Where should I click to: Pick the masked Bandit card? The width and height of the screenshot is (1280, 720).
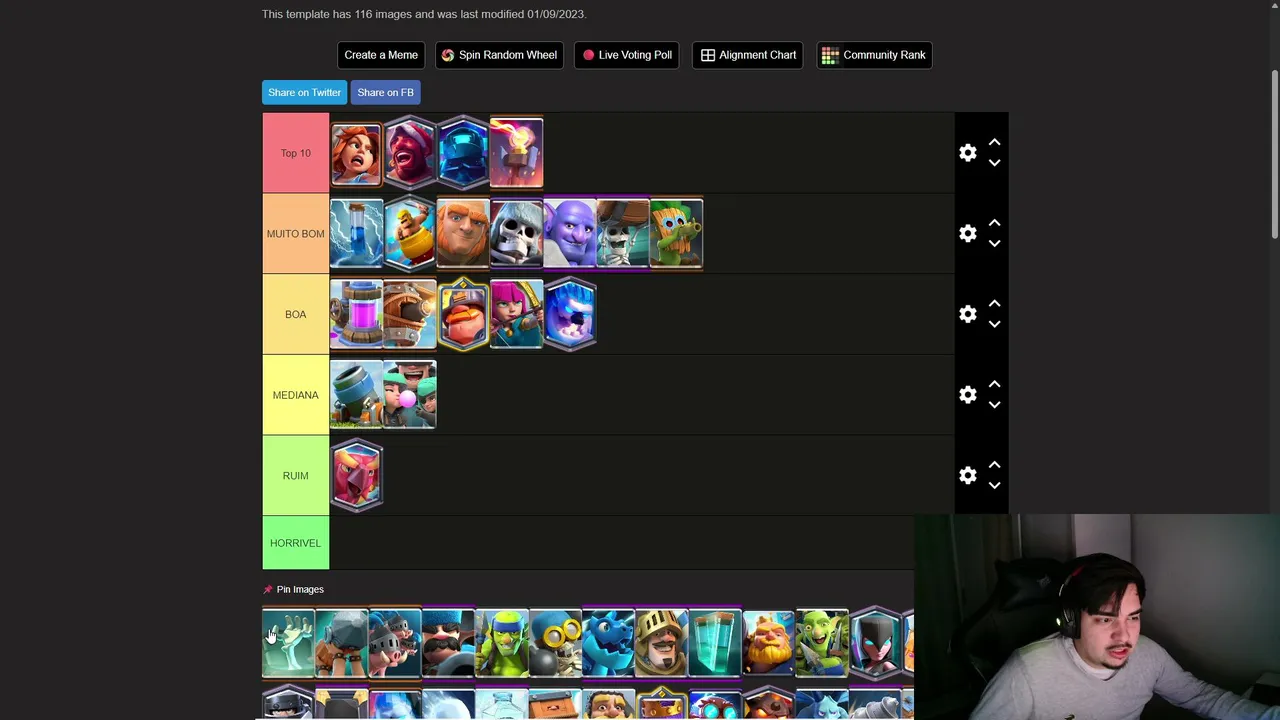pos(875,643)
